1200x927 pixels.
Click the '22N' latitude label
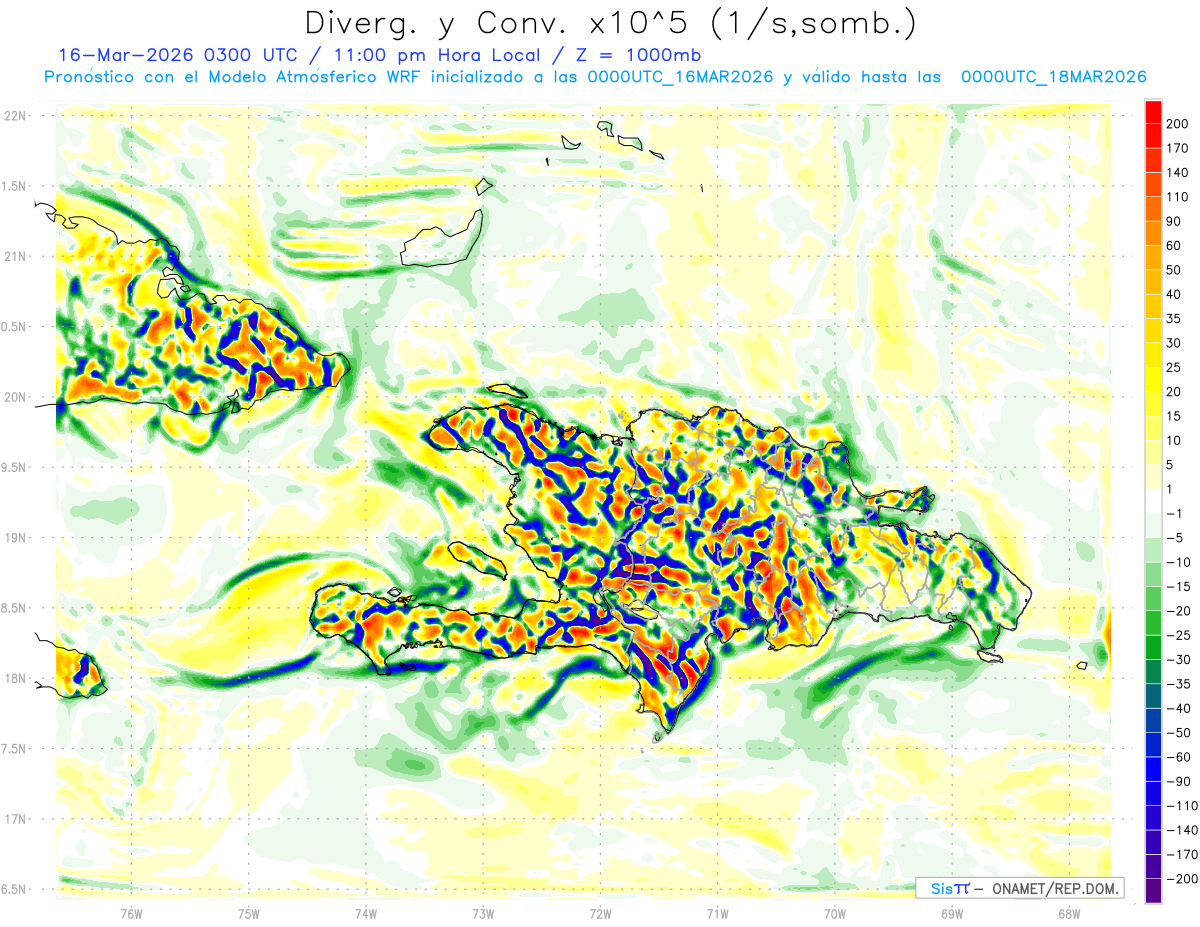13,115
